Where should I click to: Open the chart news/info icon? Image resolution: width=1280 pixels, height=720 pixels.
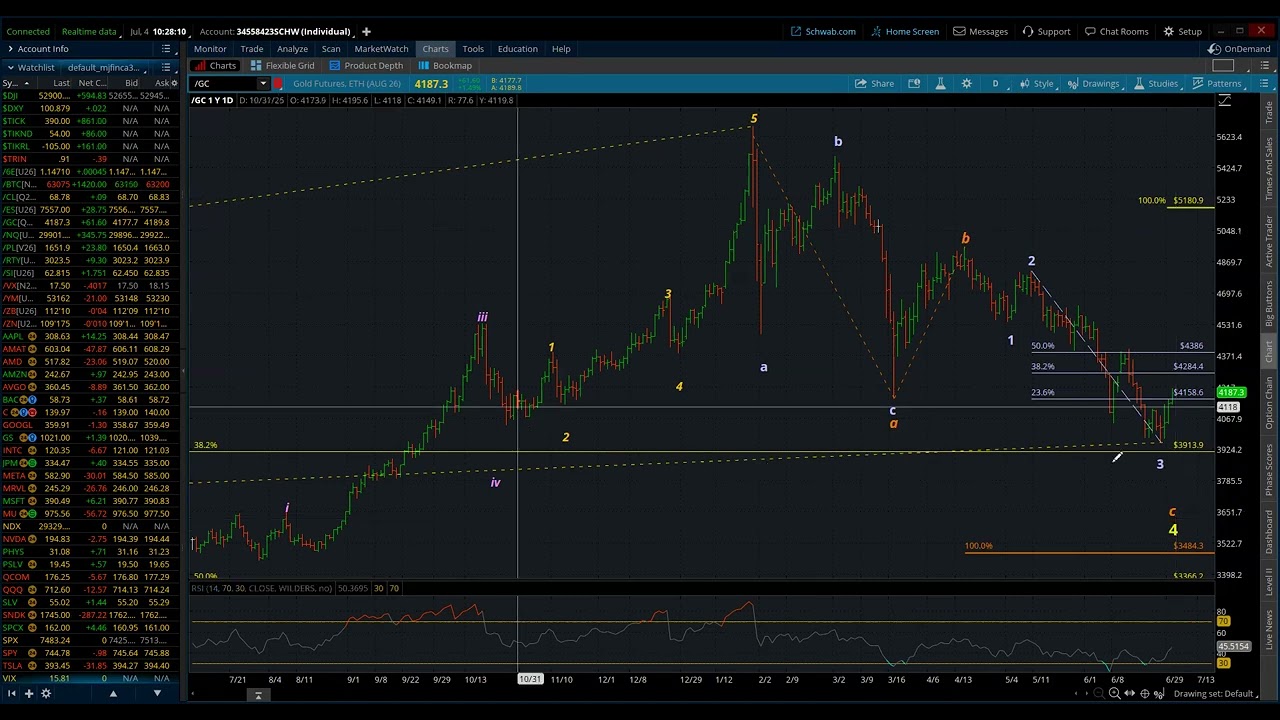pos(914,84)
